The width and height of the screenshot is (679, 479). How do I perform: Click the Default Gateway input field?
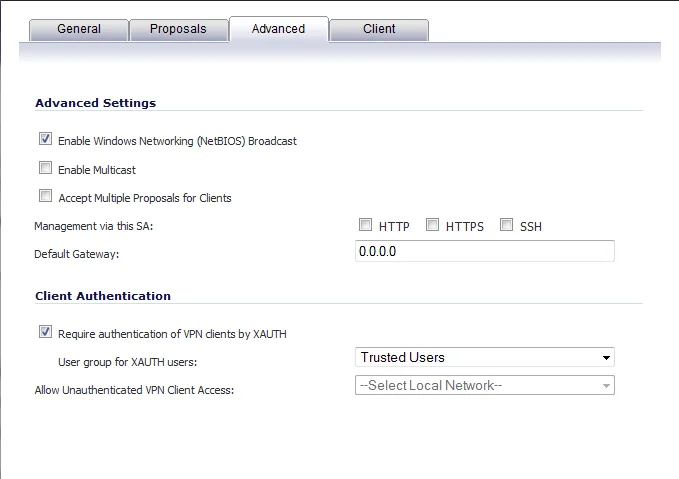click(x=484, y=251)
